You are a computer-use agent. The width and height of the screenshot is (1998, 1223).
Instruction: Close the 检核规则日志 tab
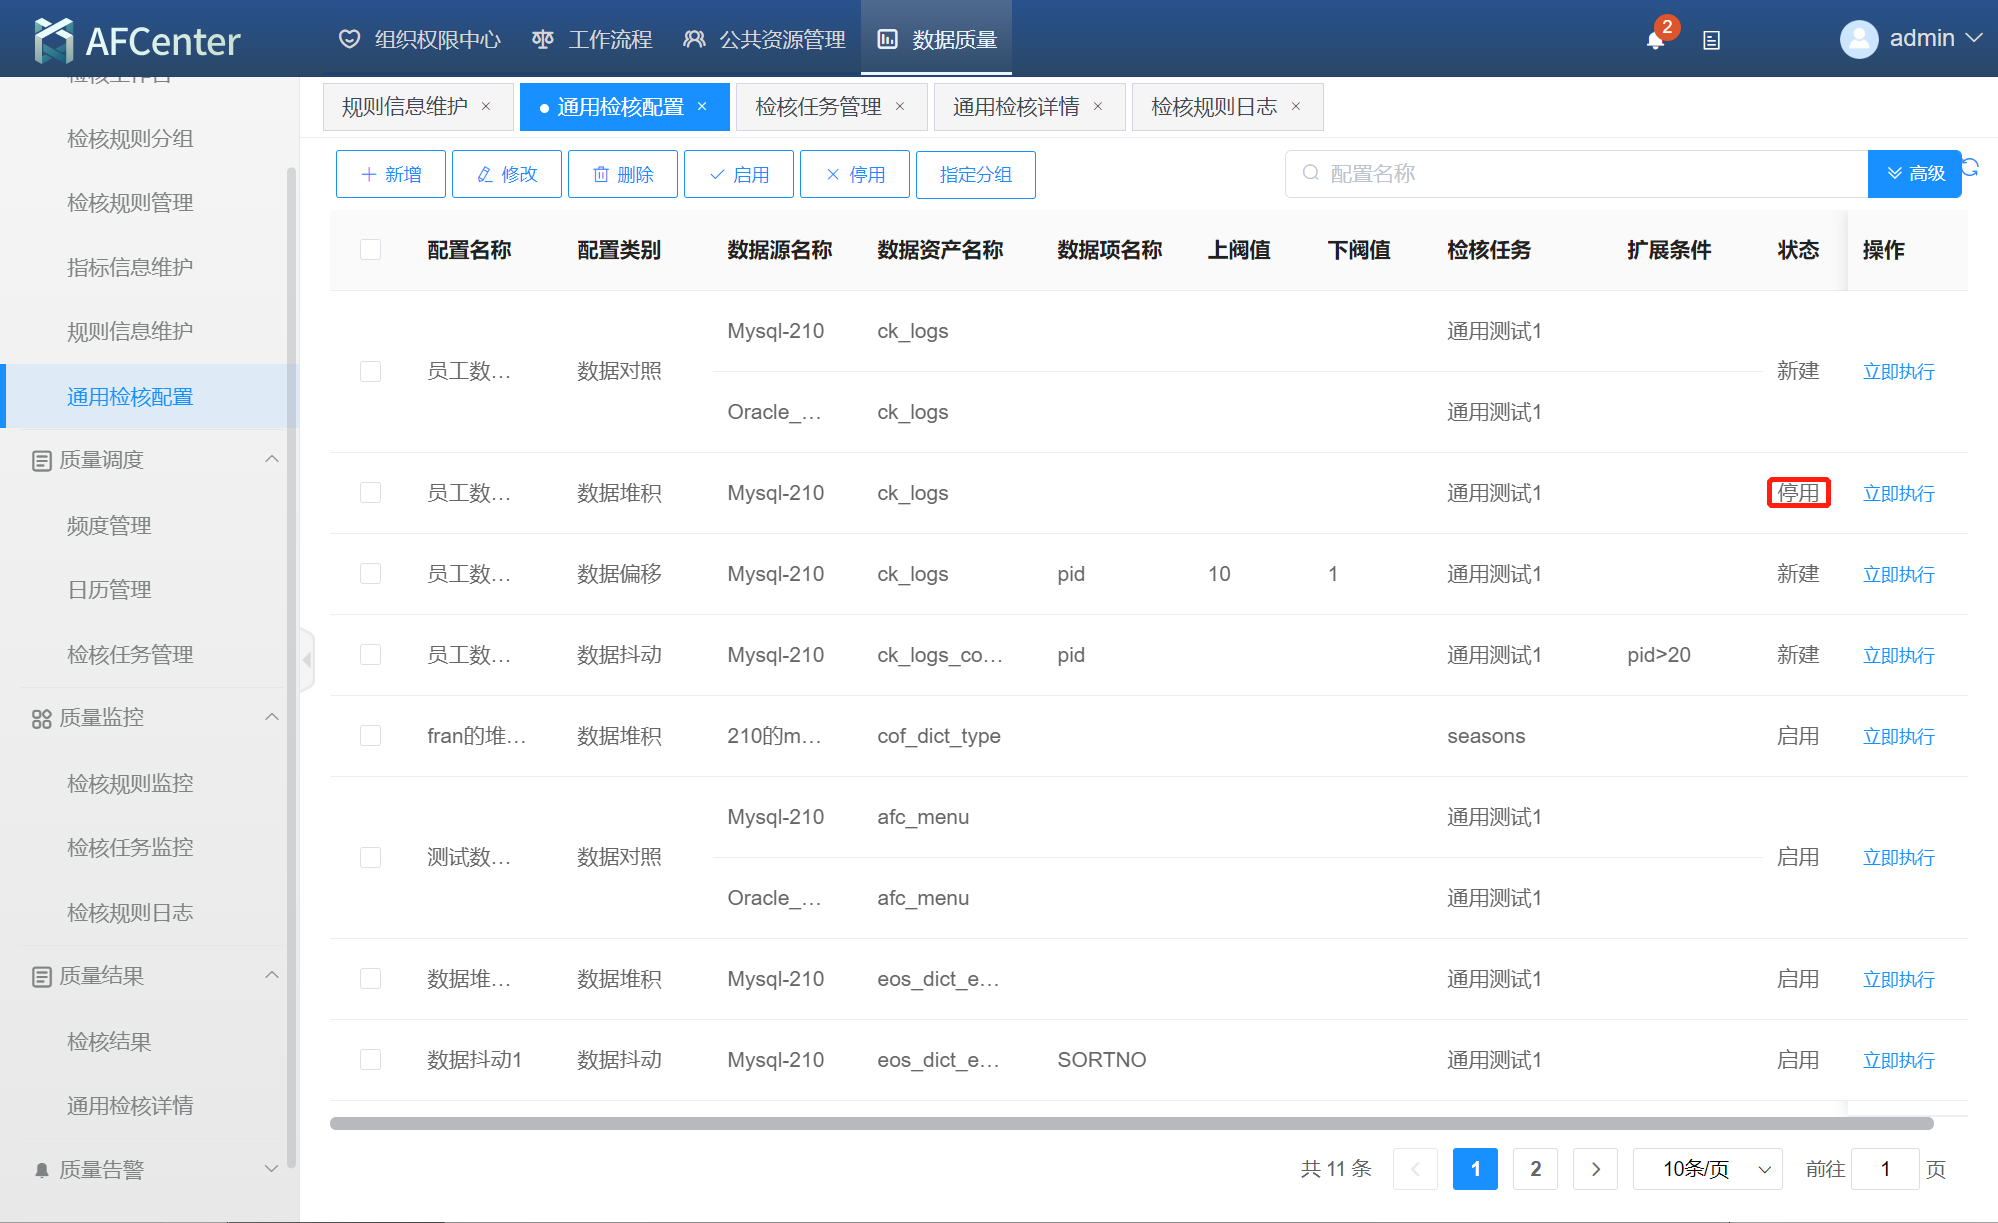point(1296,107)
